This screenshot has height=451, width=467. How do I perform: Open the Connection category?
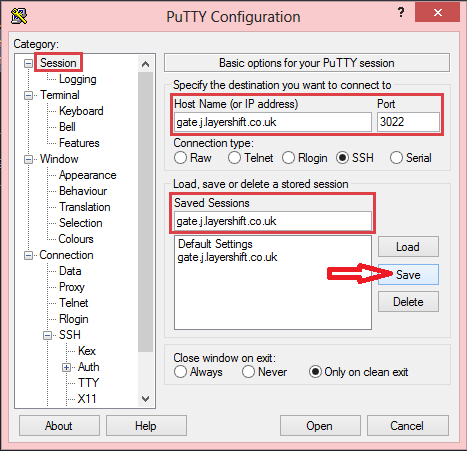(x=66, y=255)
